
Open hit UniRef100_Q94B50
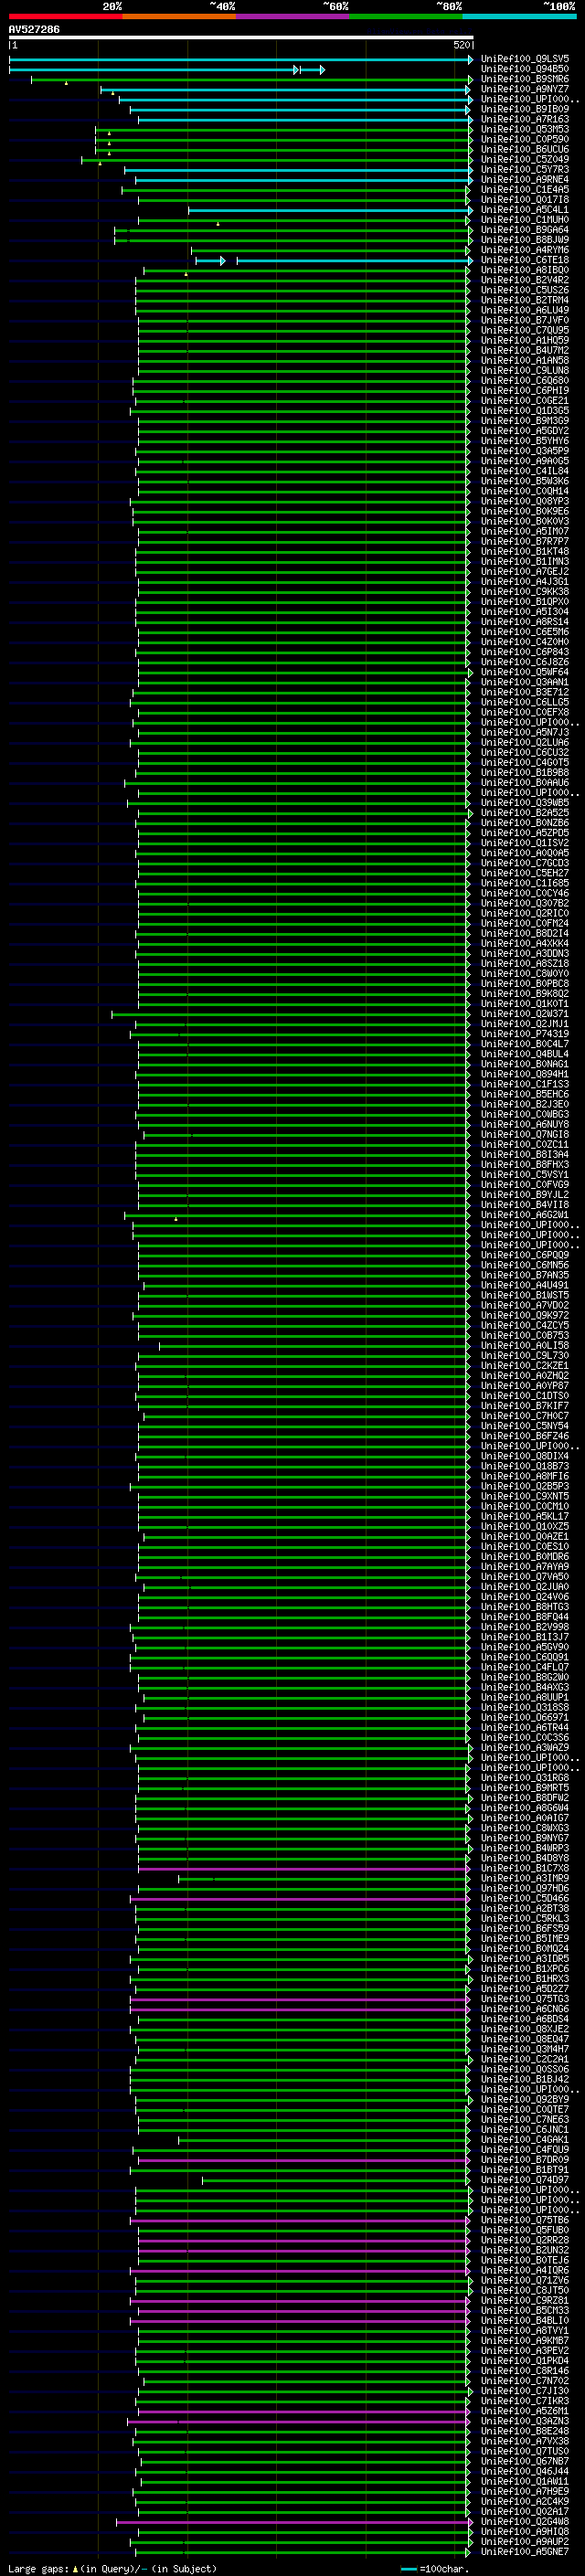tap(524, 69)
